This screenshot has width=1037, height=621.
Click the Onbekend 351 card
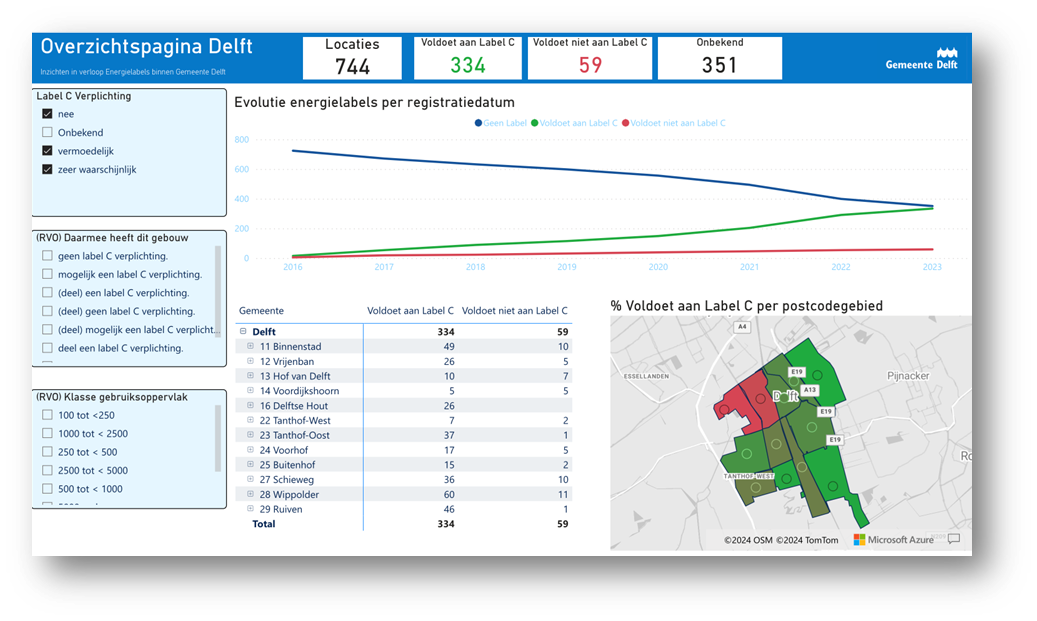719,58
